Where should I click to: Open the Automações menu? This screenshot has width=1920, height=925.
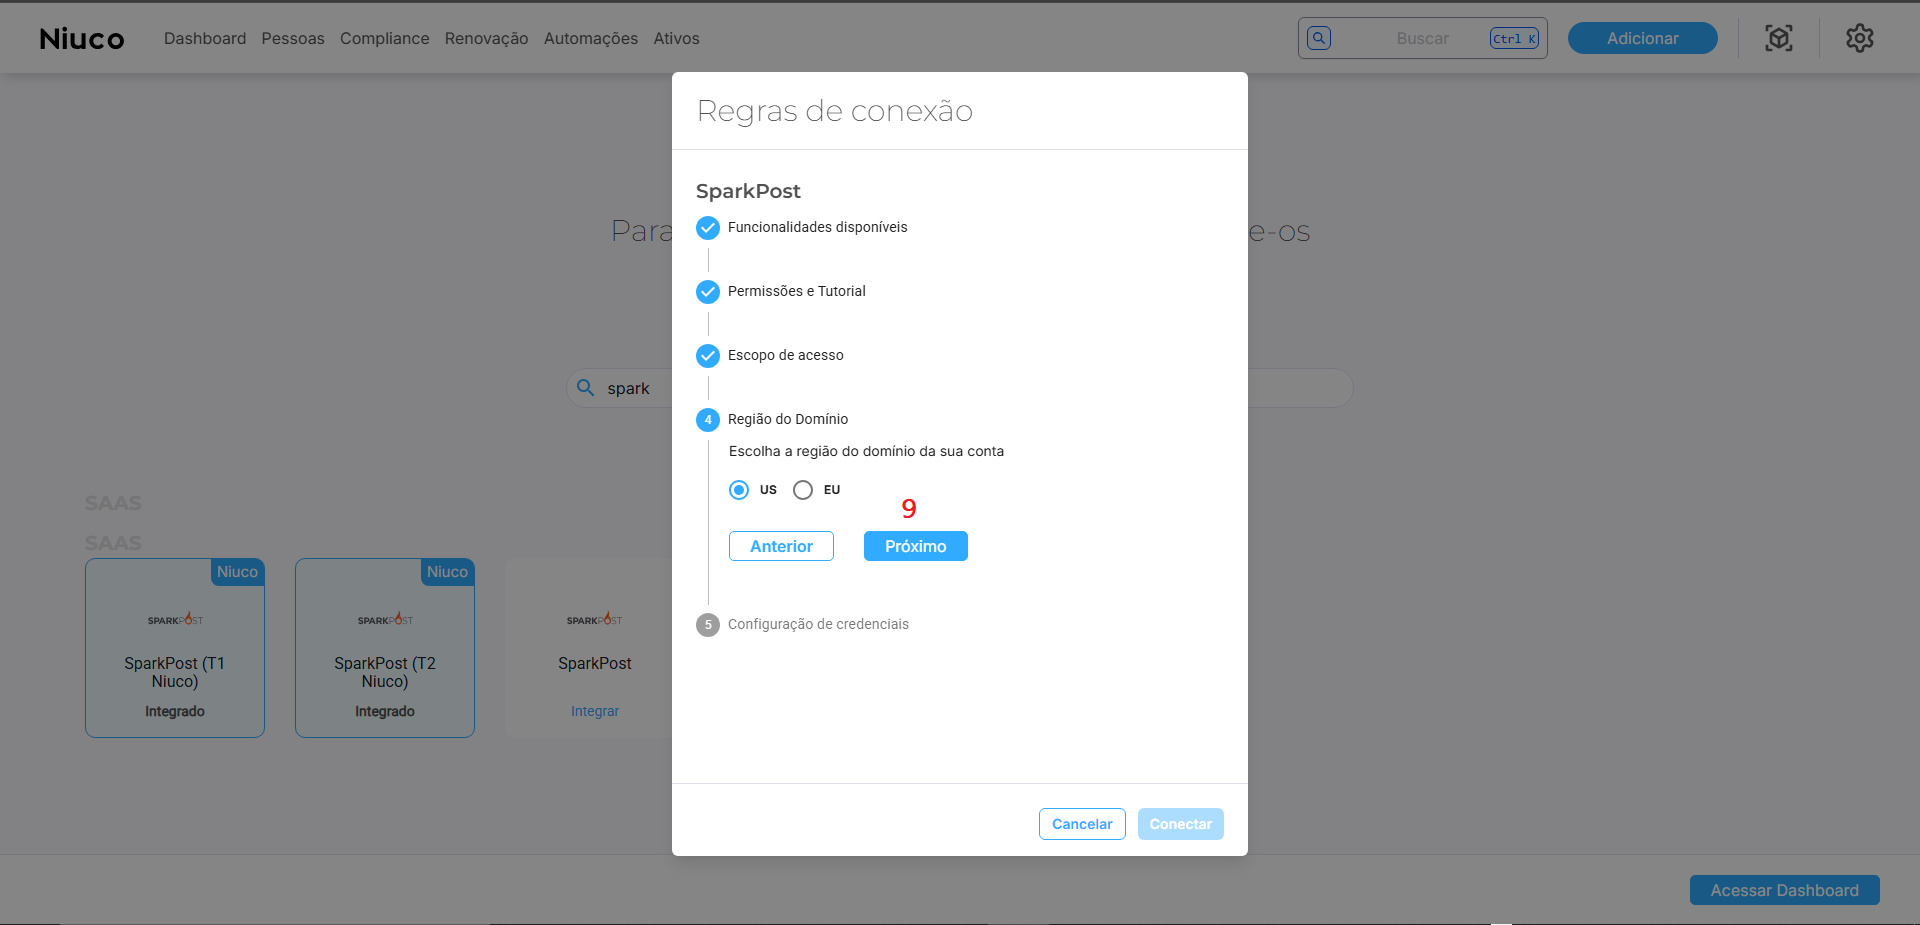click(591, 38)
